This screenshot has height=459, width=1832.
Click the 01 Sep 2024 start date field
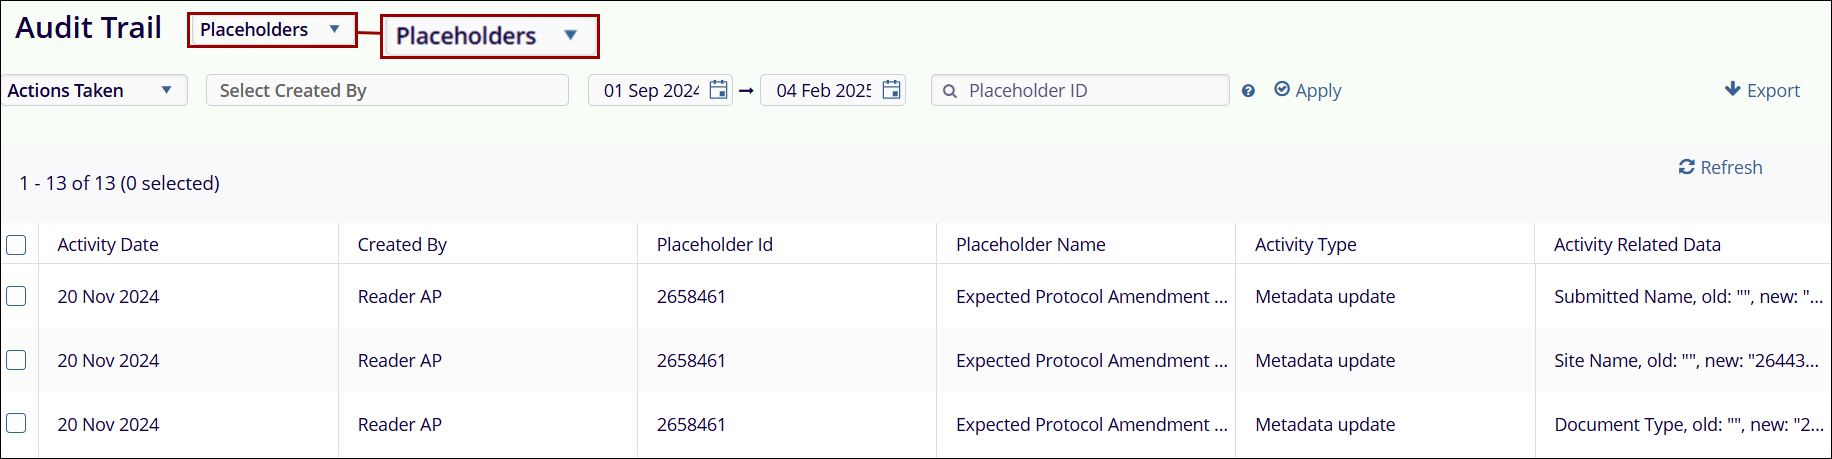(651, 91)
